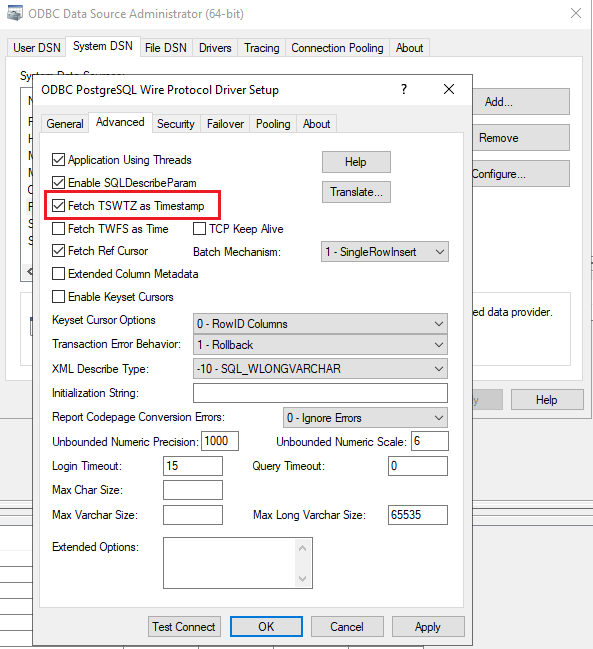Confirm with the OK button

coord(266,627)
